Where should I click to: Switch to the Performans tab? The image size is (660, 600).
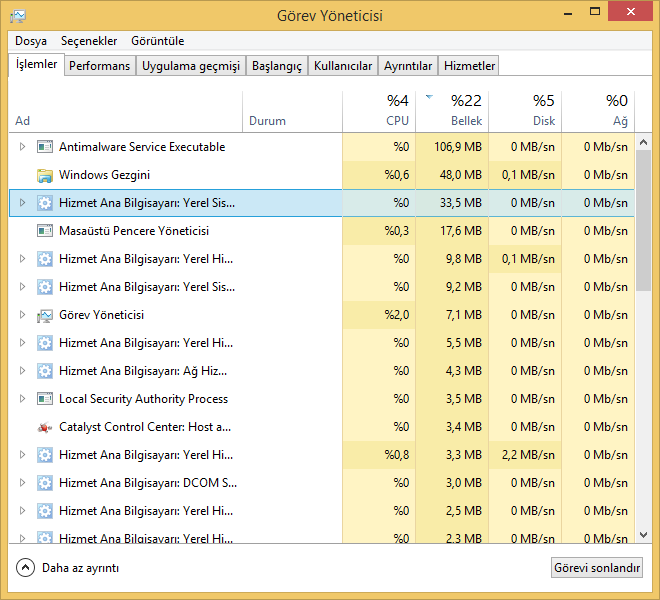point(100,66)
